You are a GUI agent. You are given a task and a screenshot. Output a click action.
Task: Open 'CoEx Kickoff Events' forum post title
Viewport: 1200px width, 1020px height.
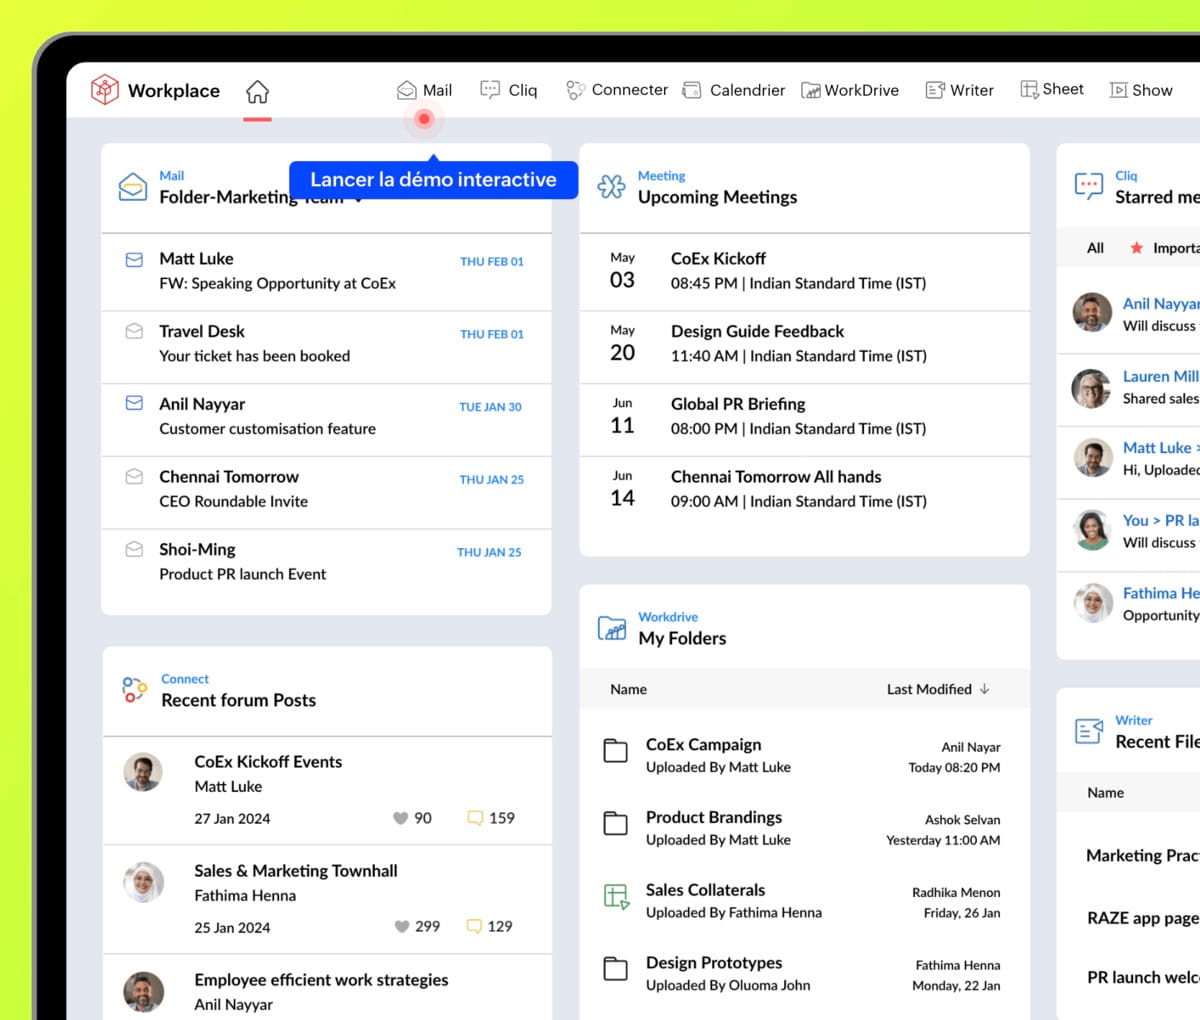pos(268,762)
